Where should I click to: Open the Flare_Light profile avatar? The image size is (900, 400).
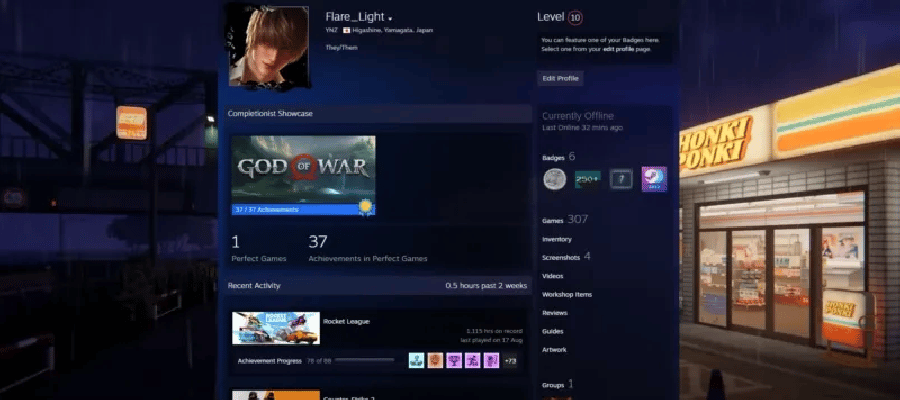(269, 46)
